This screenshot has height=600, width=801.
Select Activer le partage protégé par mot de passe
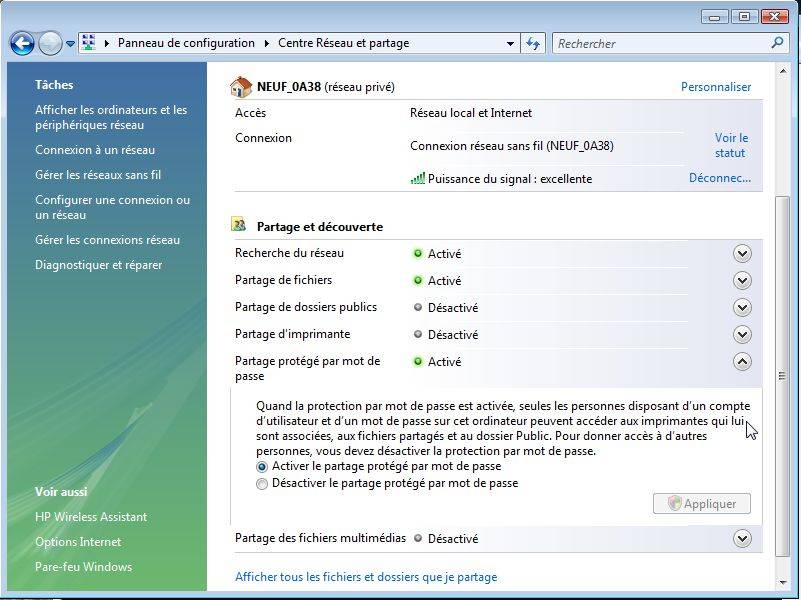pyautogui.click(x=262, y=466)
